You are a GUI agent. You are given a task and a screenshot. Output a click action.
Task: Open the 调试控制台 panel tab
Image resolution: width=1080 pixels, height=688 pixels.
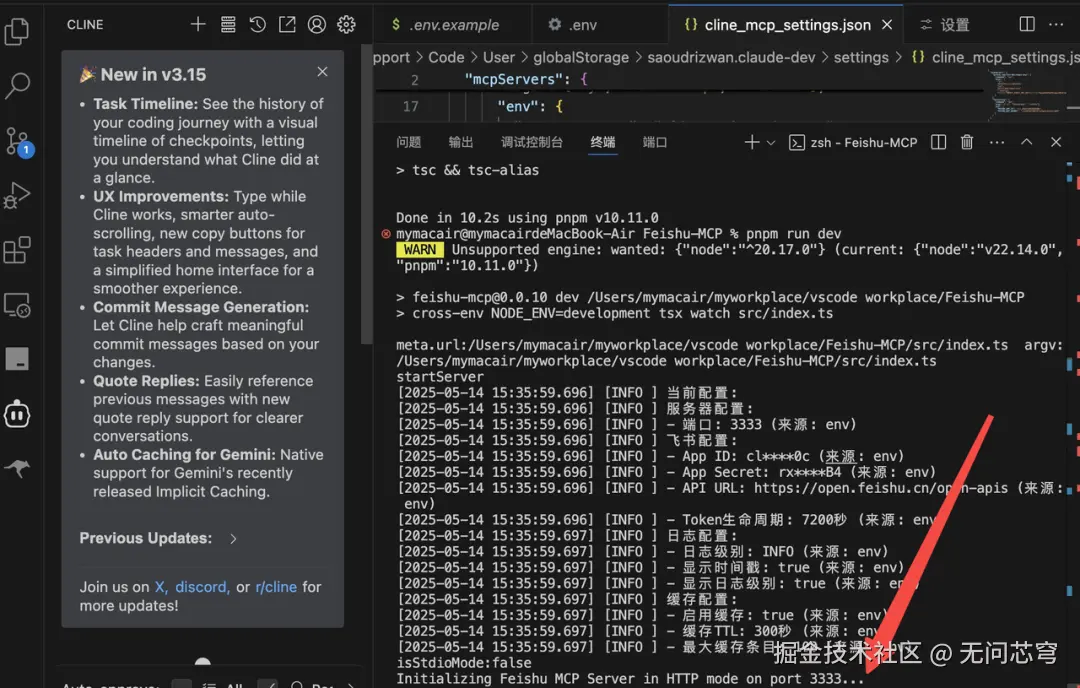532,142
